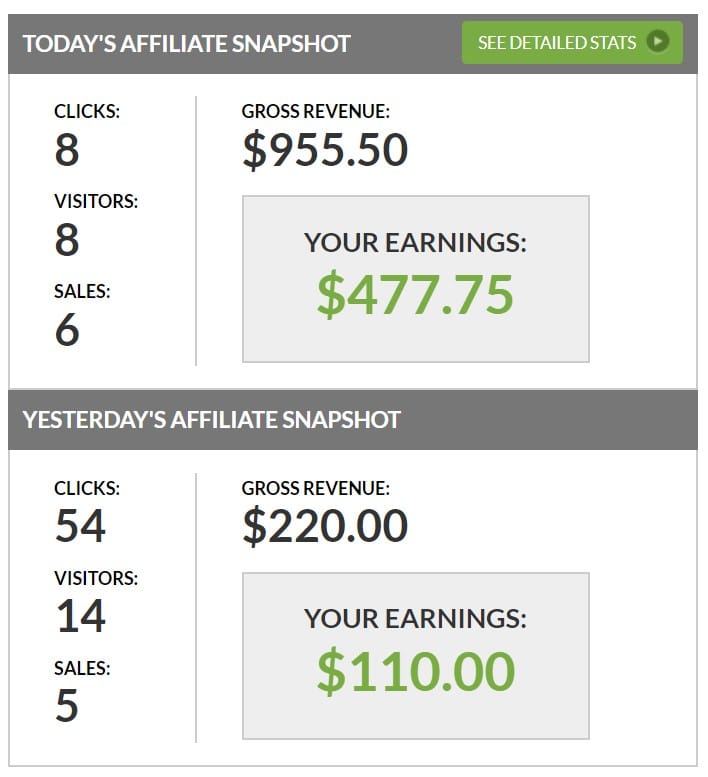Screen dimensions: 708x777
Task: Click the play arrow icon in stats button
Action: (658, 42)
